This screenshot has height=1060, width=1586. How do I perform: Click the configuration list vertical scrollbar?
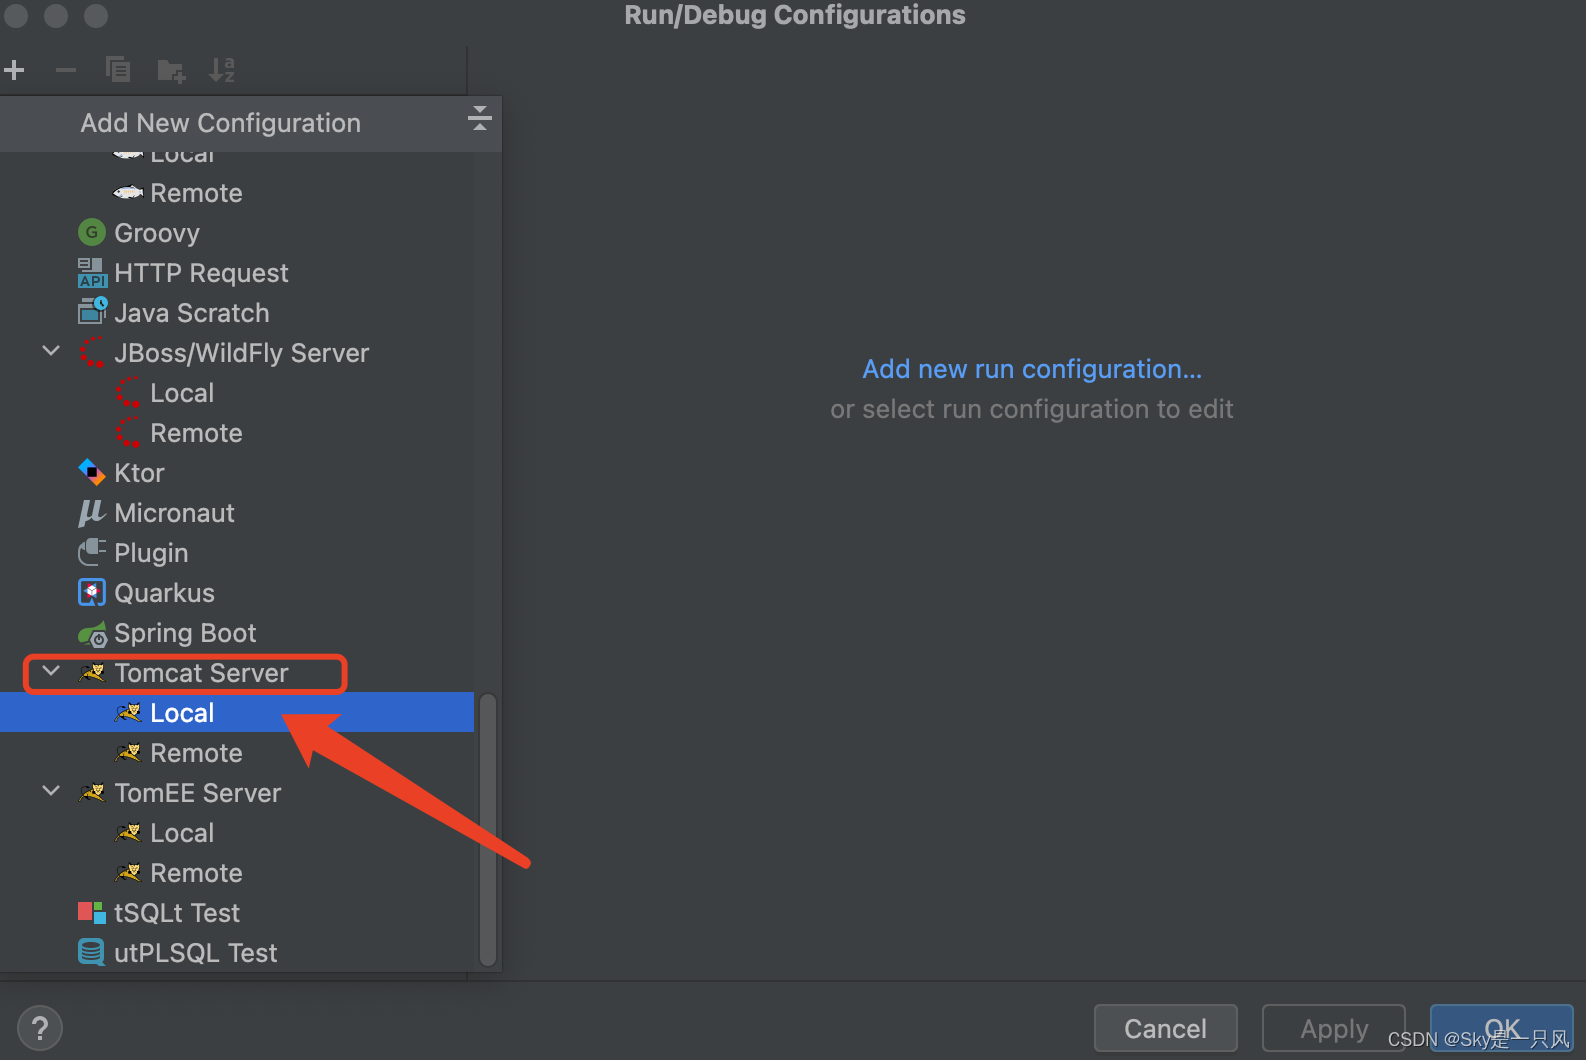[488, 829]
